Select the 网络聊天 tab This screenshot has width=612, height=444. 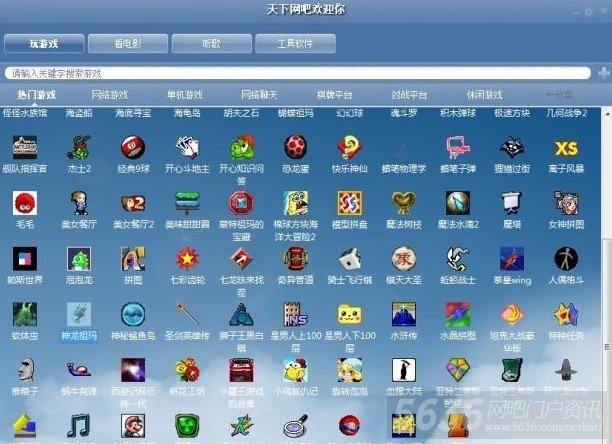[x=259, y=94]
